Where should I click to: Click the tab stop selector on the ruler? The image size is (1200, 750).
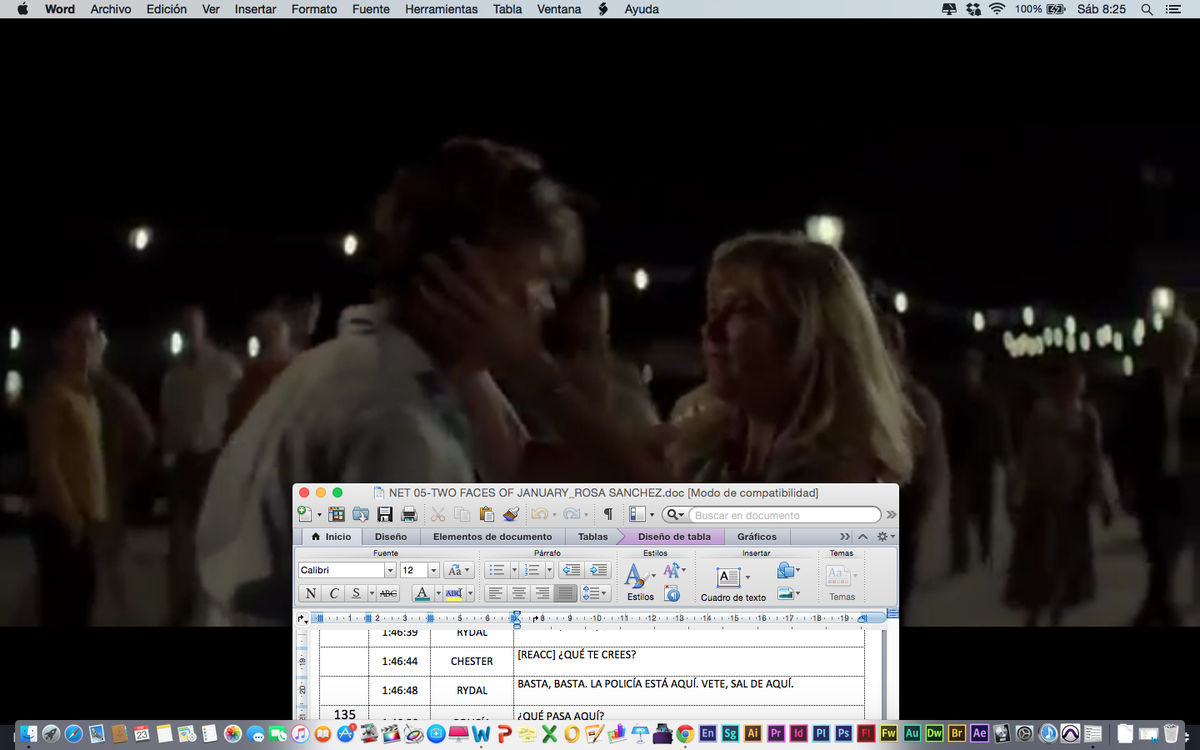(304, 619)
